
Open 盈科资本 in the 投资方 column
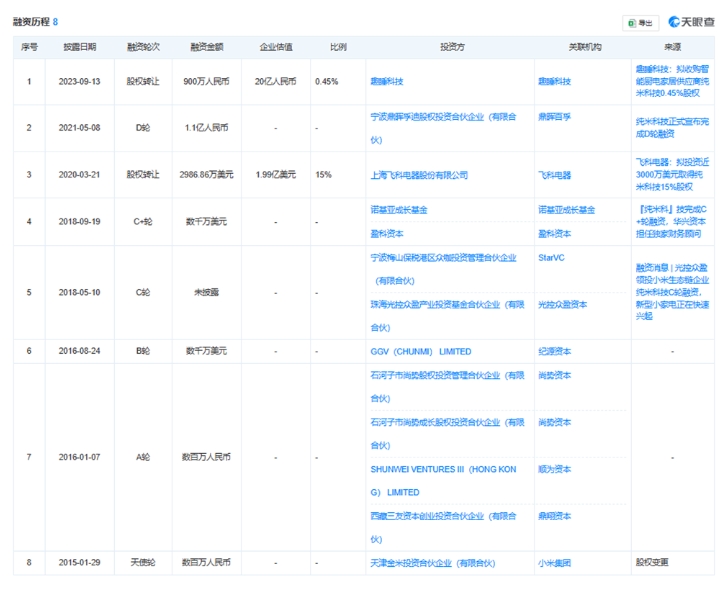pyautogui.click(x=387, y=234)
